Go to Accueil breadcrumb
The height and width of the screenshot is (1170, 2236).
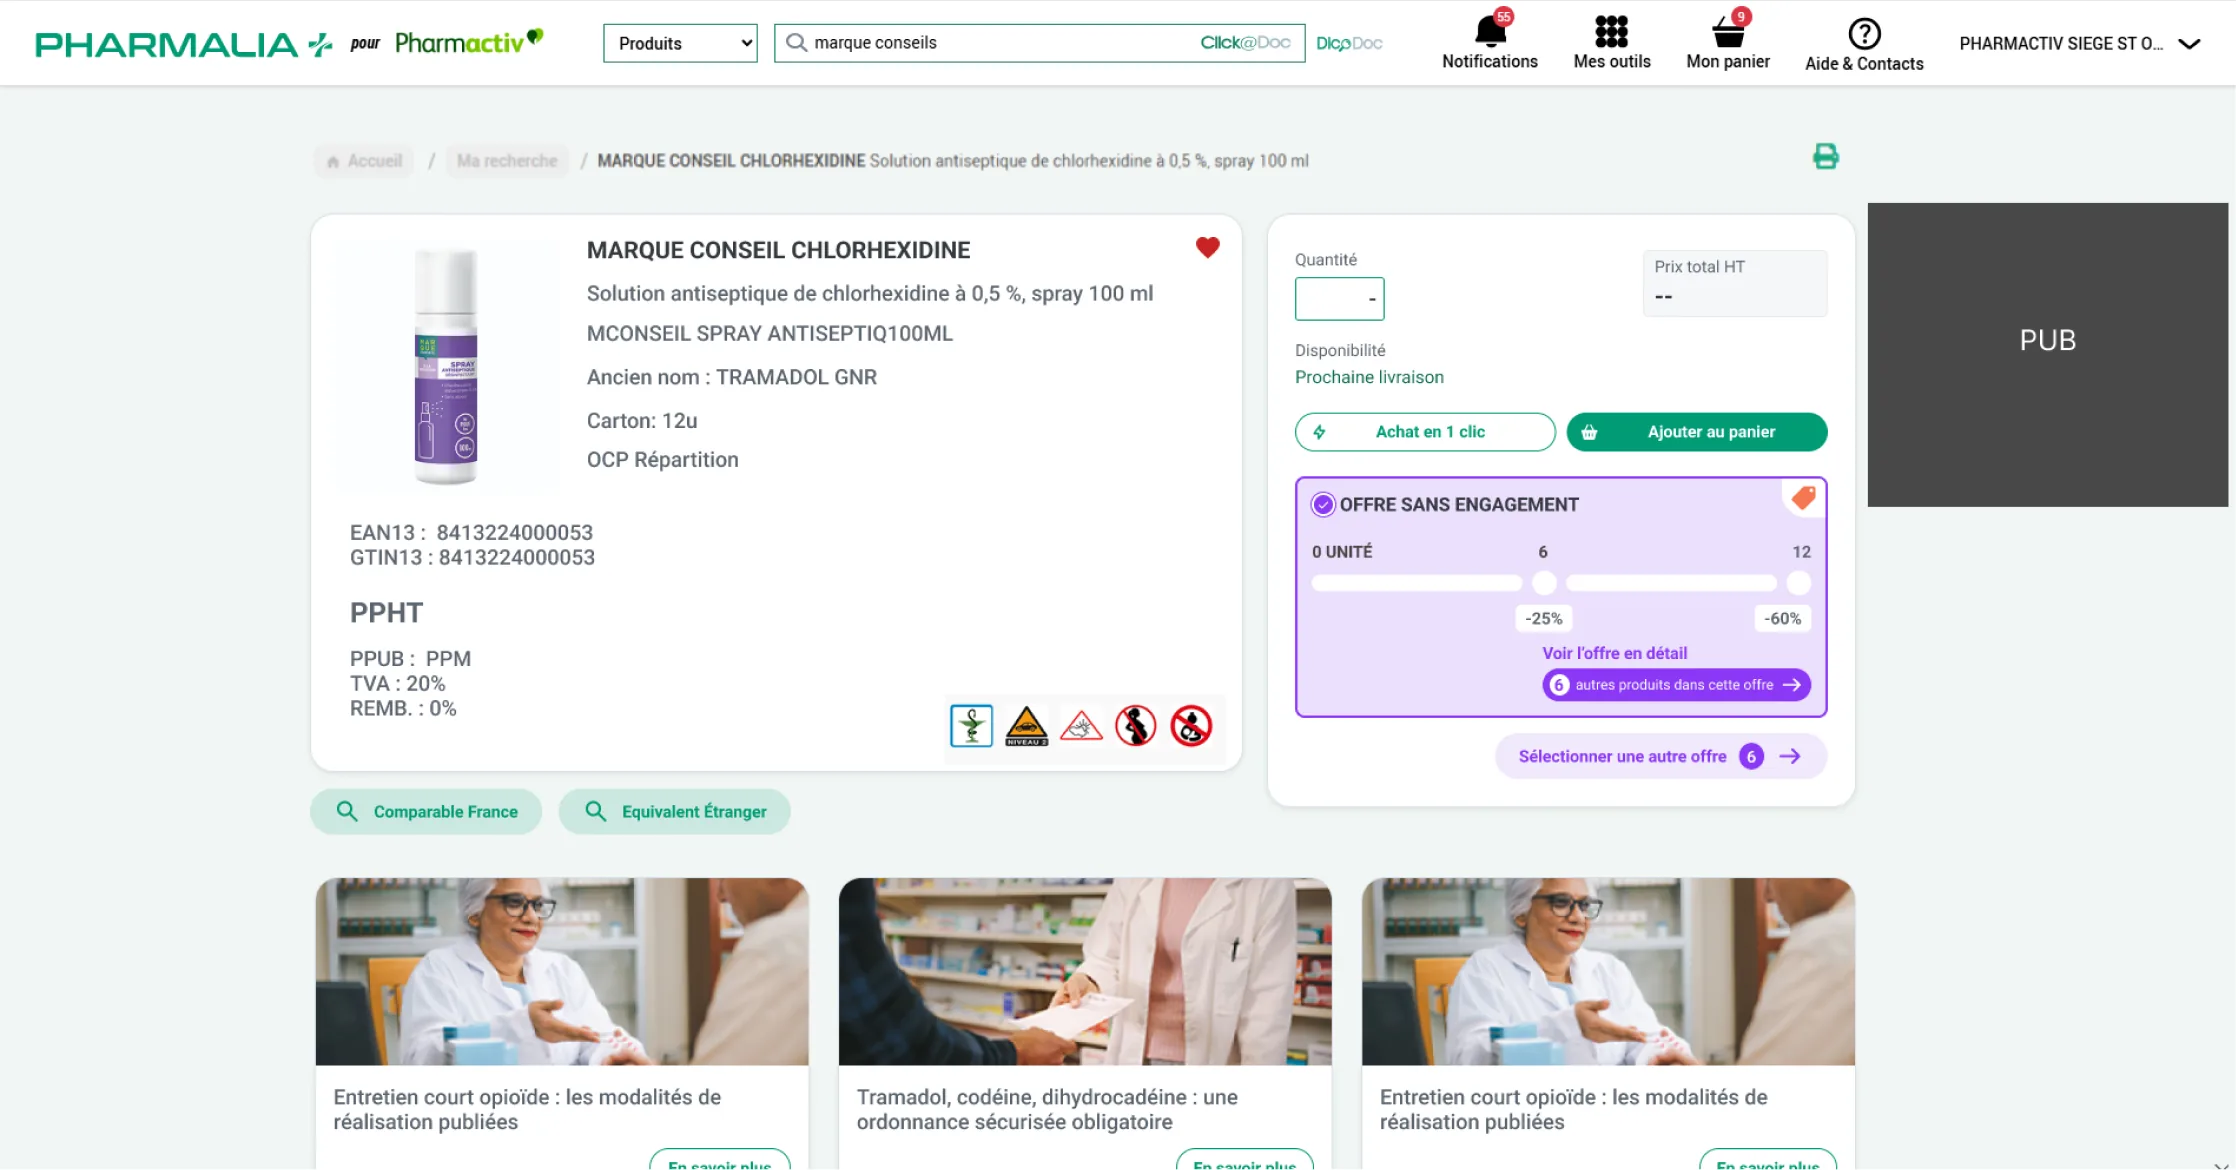(365, 161)
